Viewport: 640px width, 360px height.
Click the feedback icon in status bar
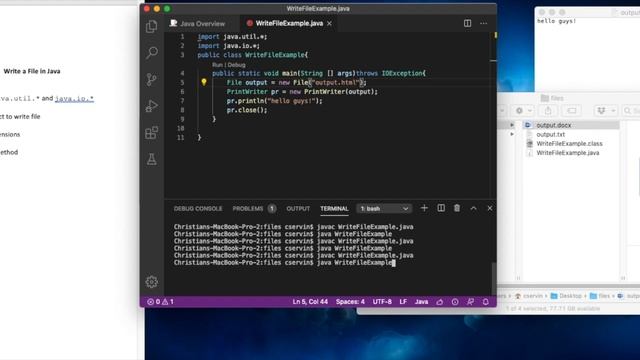tap(470, 302)
